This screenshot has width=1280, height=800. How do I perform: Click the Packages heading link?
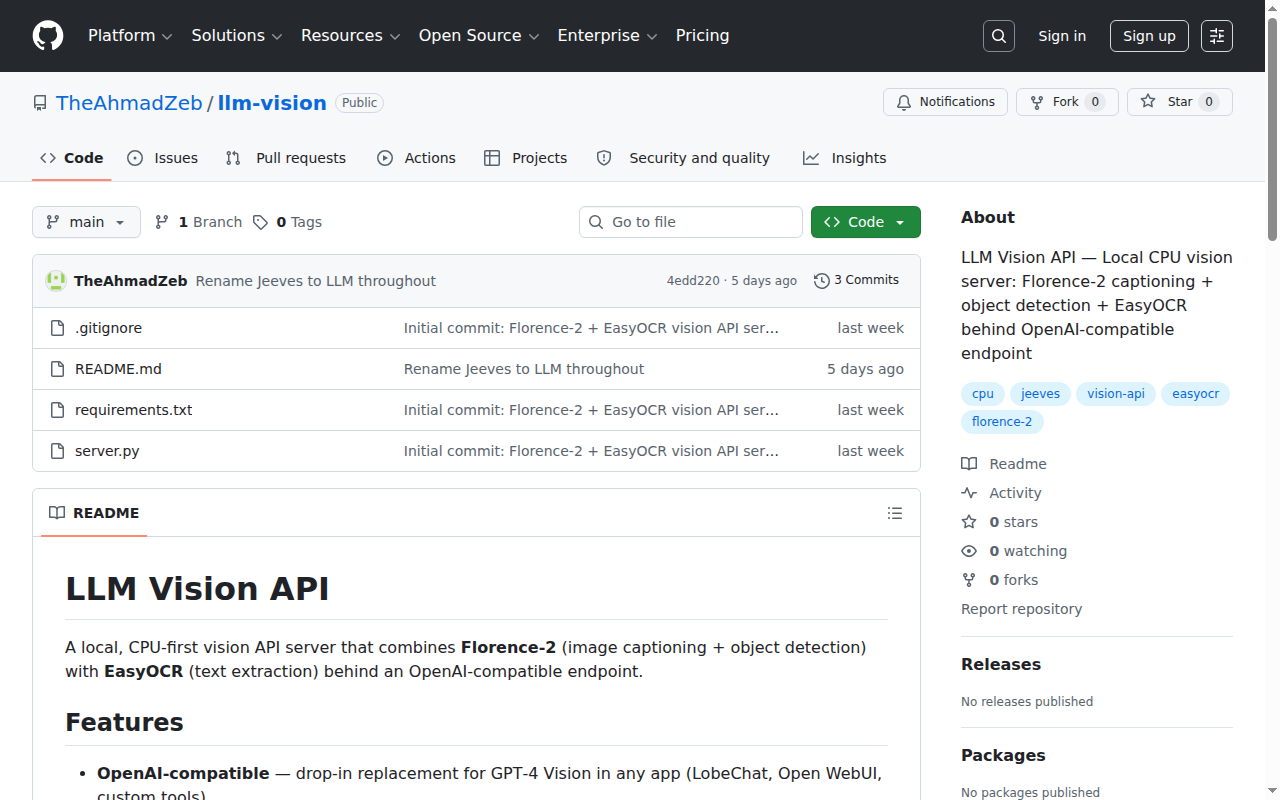pos(1003,755)
